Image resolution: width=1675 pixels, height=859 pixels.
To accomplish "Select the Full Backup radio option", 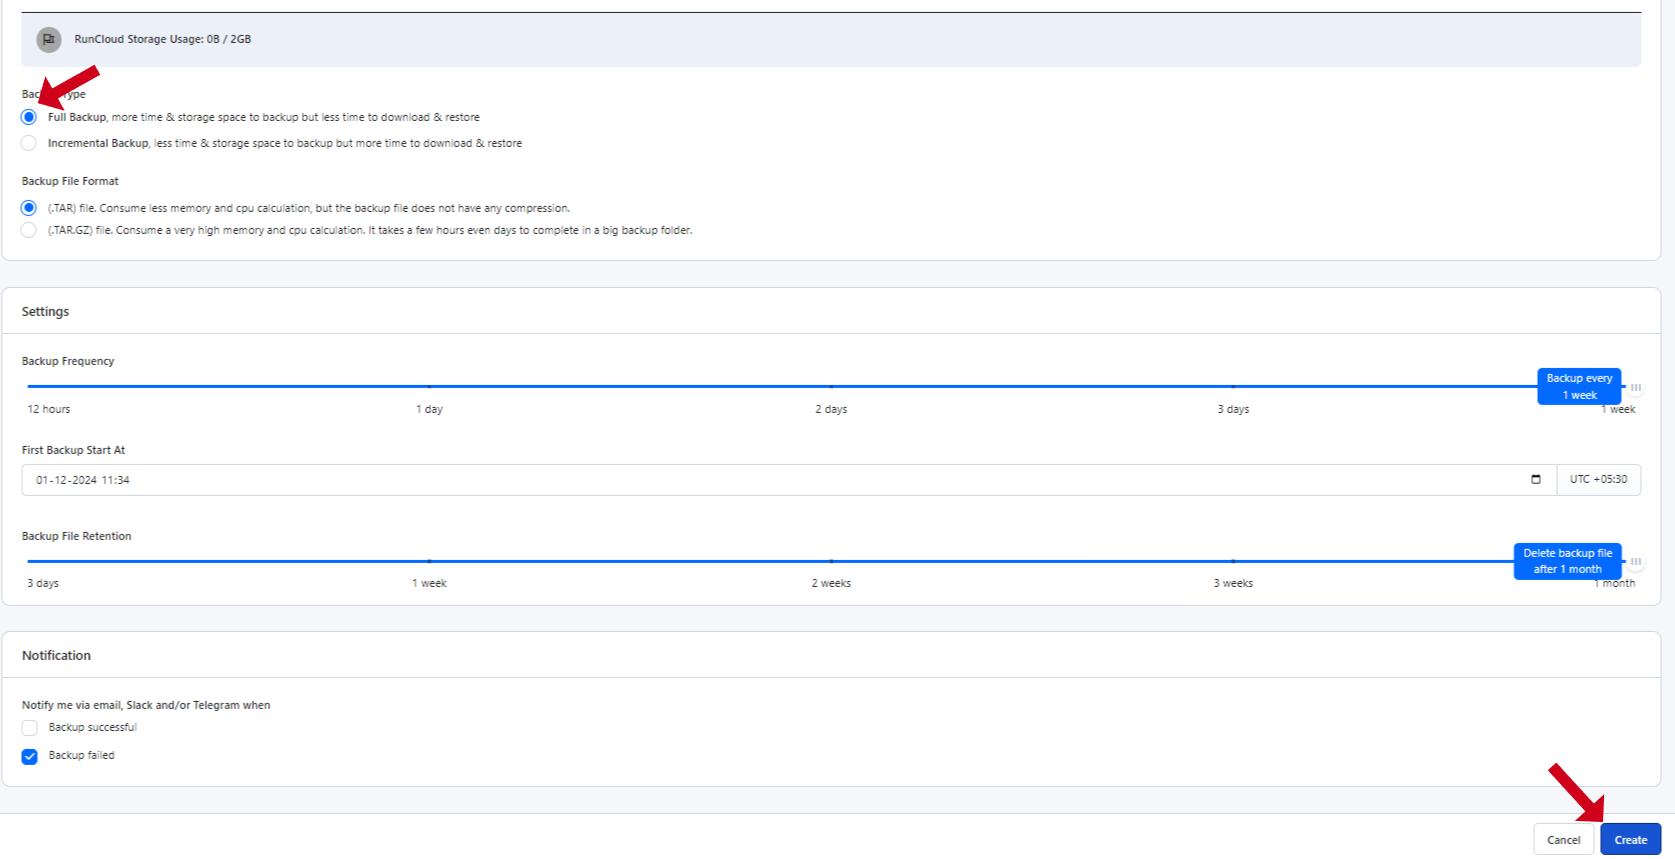I will [29, 118].
